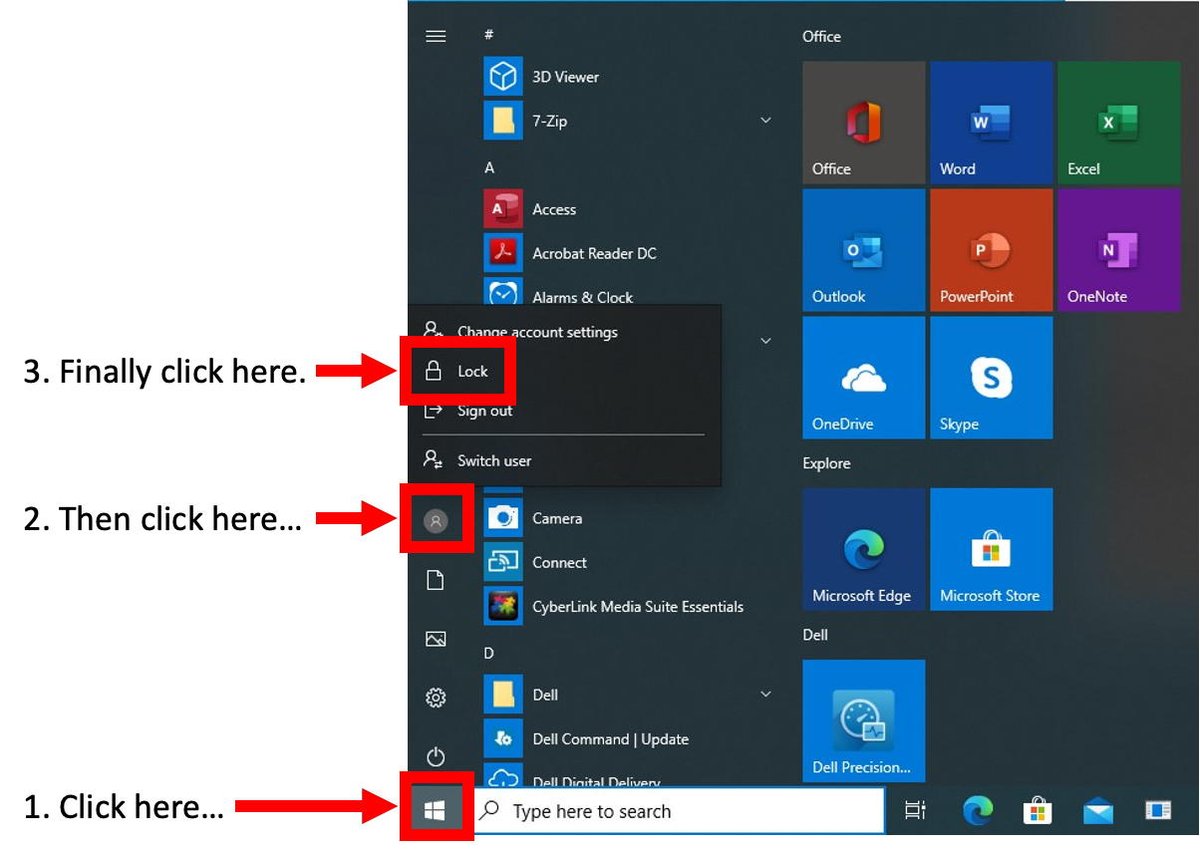
Task: Select Lock from the account menu
Action: coord(472,371)
